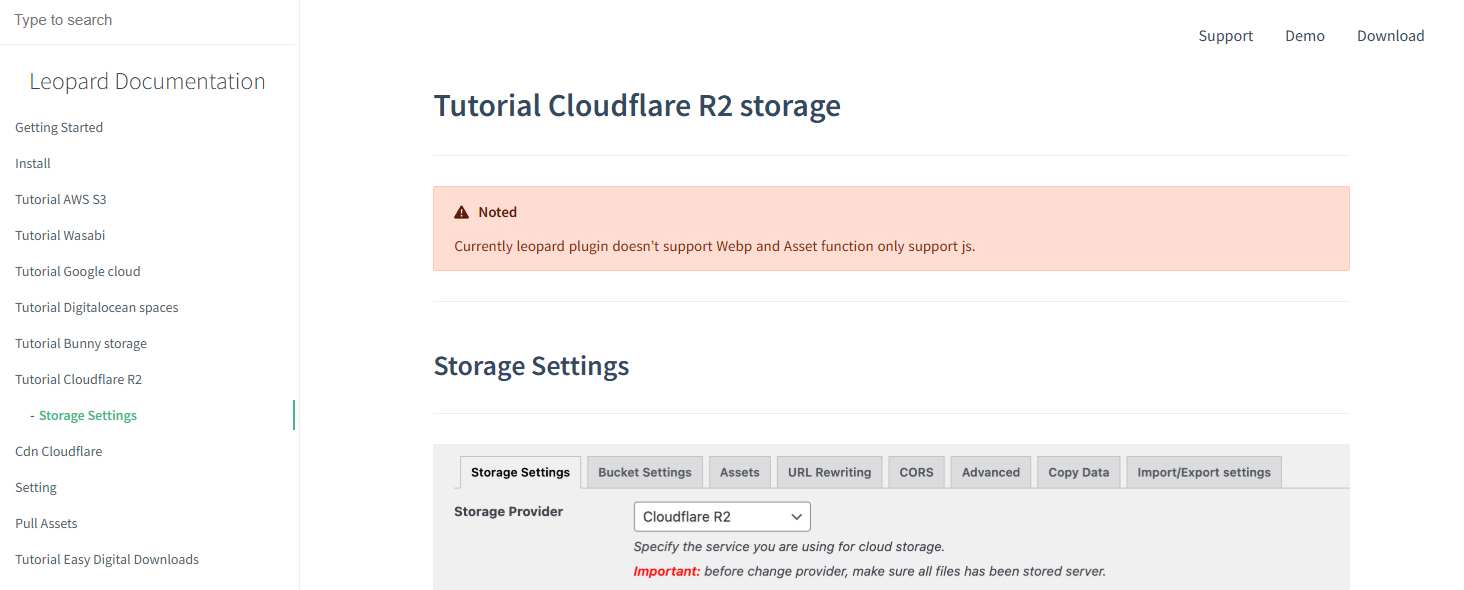
Task: Open Getting Started in the sidebar
Action: point(59,128)
